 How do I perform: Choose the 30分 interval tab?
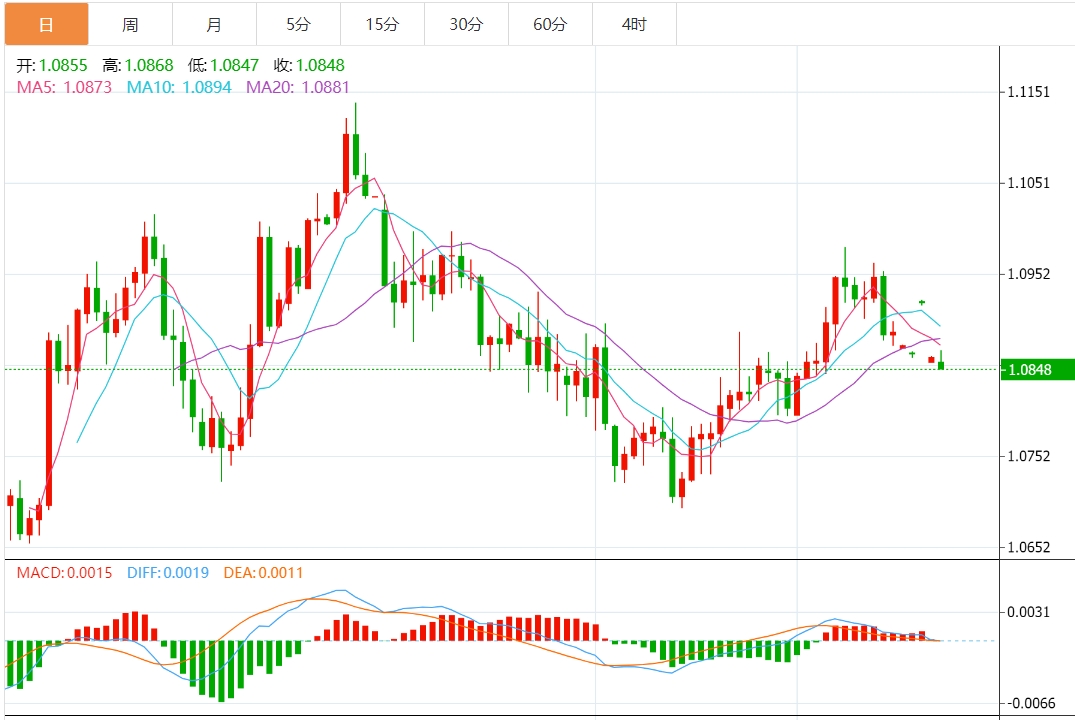click(466, 24)
